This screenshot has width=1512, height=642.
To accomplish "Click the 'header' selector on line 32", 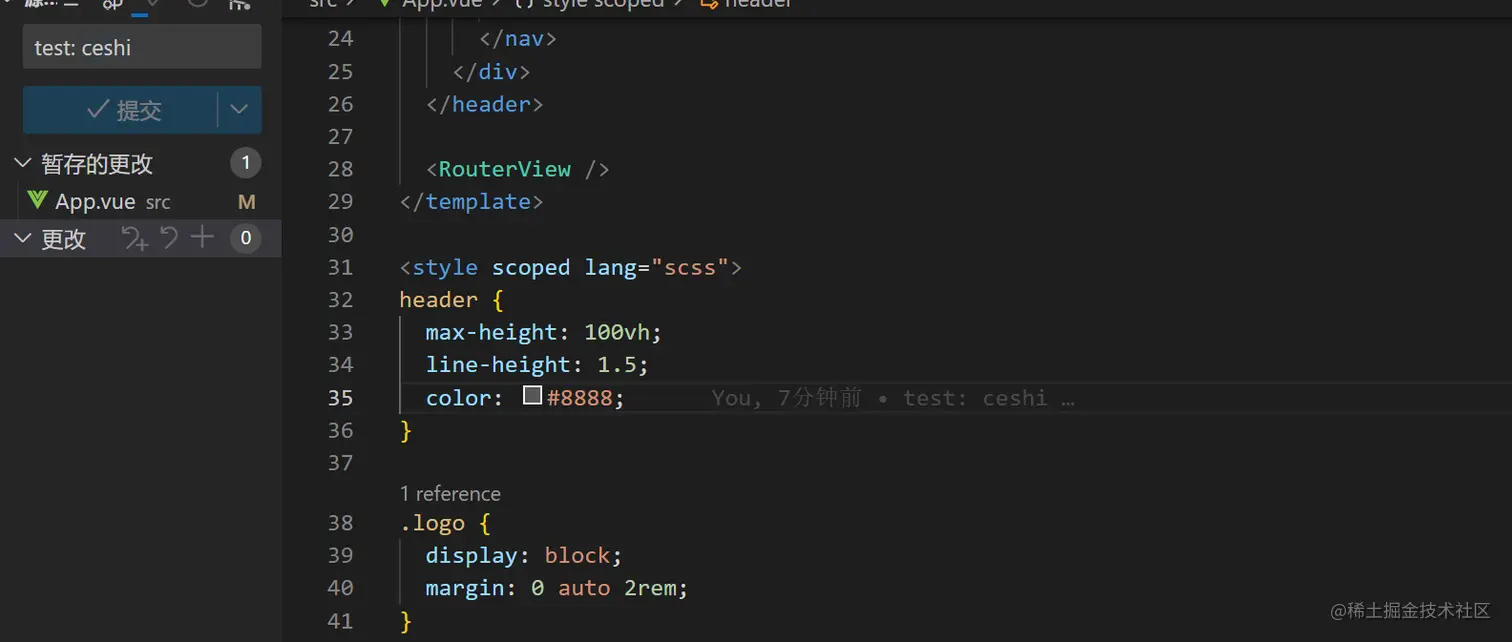I will point(438,300).
